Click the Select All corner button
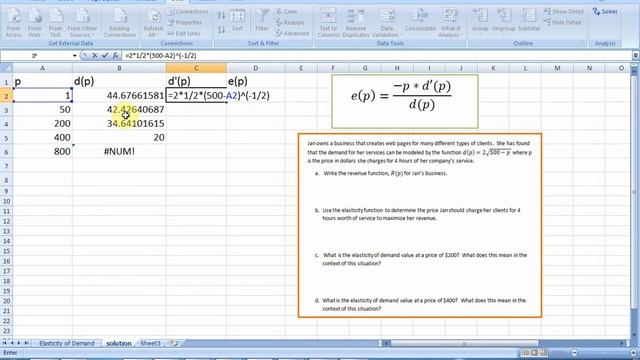640x360 pixels. [x=6, y=68]
